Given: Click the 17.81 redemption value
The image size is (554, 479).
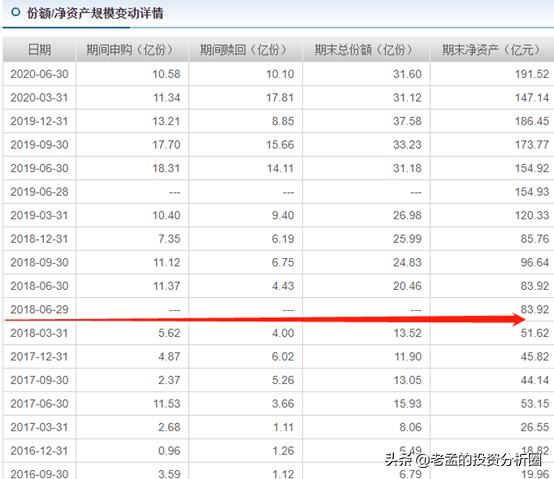Looking at the screenshot, I should point(280,97).
